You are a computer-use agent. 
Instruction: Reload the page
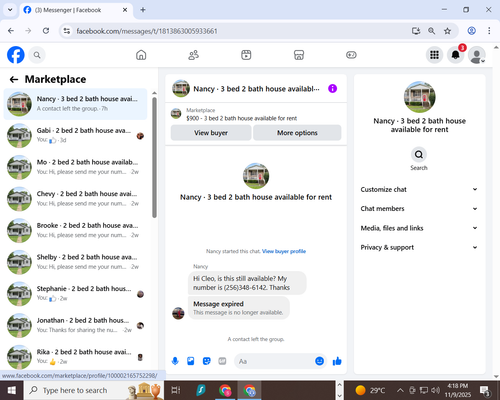(x=46, y=31)
